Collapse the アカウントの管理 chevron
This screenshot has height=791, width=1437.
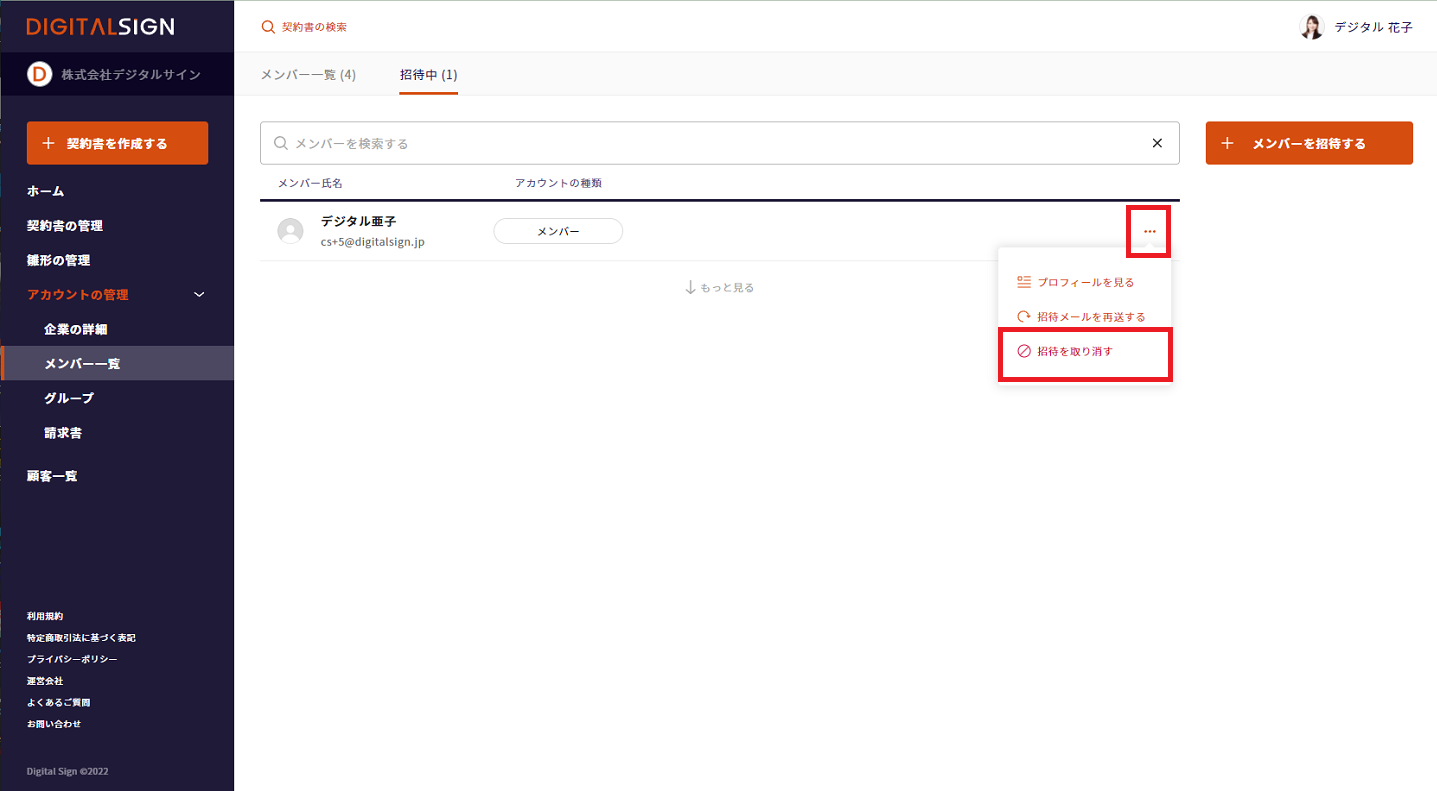(199, 295)
